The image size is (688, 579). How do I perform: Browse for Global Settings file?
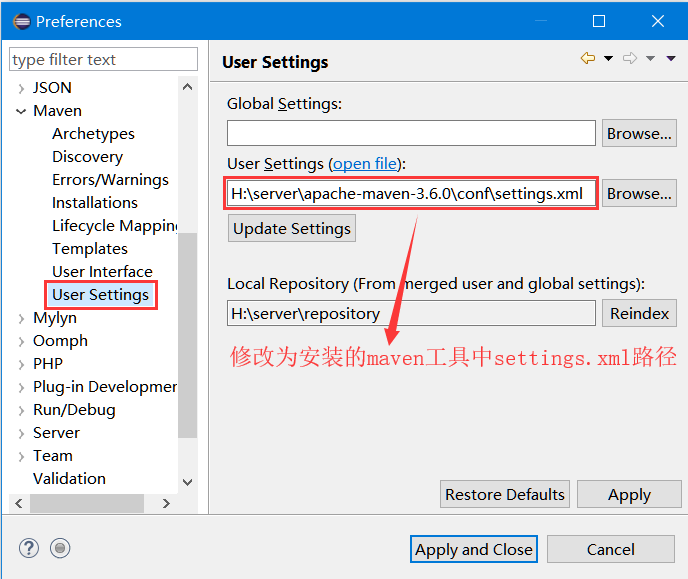pos(639,133)
